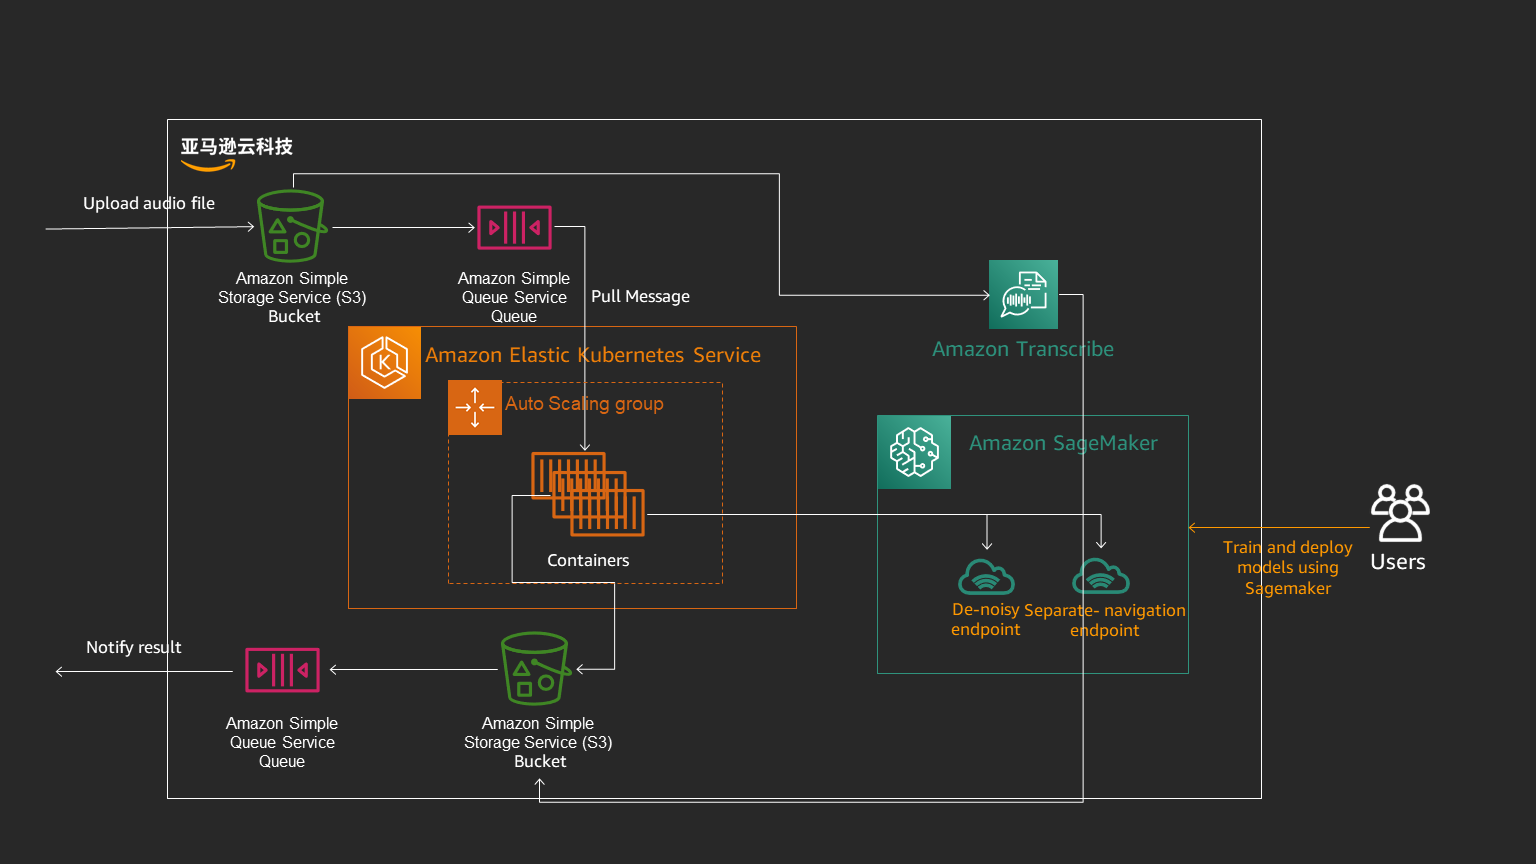The width and height of the screenshot is (1536, 864).
Task: Select the 'De-noisy endpoint' label
Action: coord(986,619)
